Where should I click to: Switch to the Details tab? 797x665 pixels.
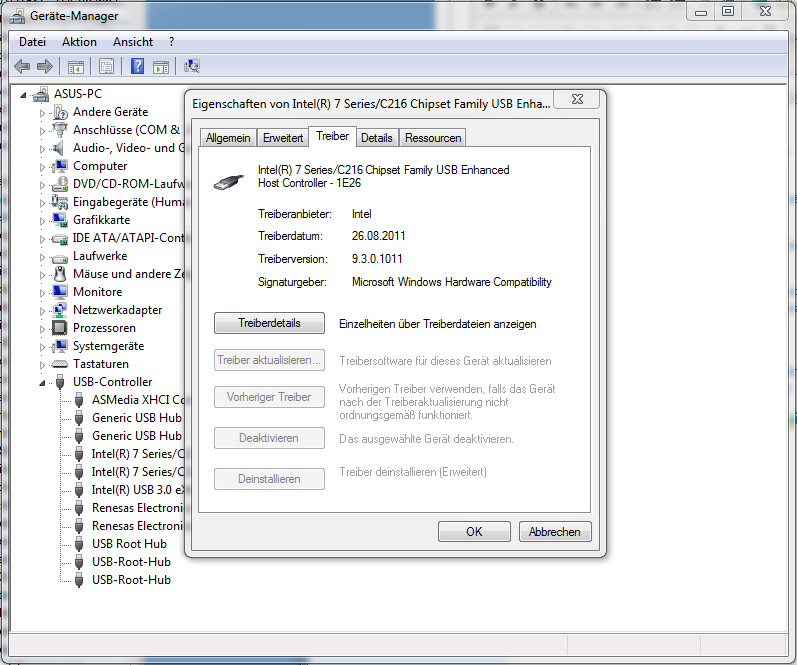point(377,138)
